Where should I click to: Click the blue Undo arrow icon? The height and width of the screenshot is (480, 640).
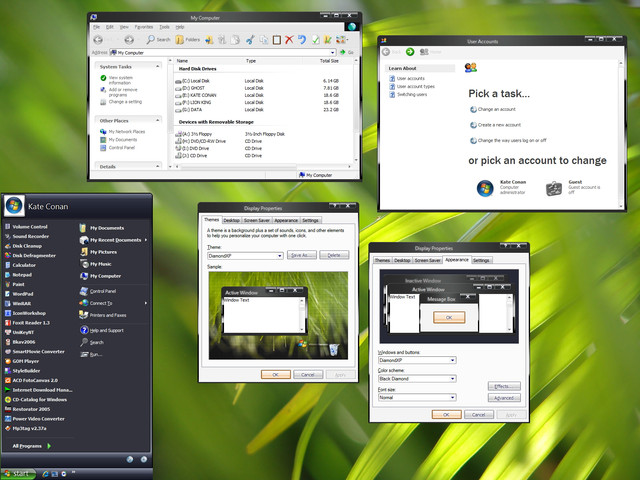(302, 40)
